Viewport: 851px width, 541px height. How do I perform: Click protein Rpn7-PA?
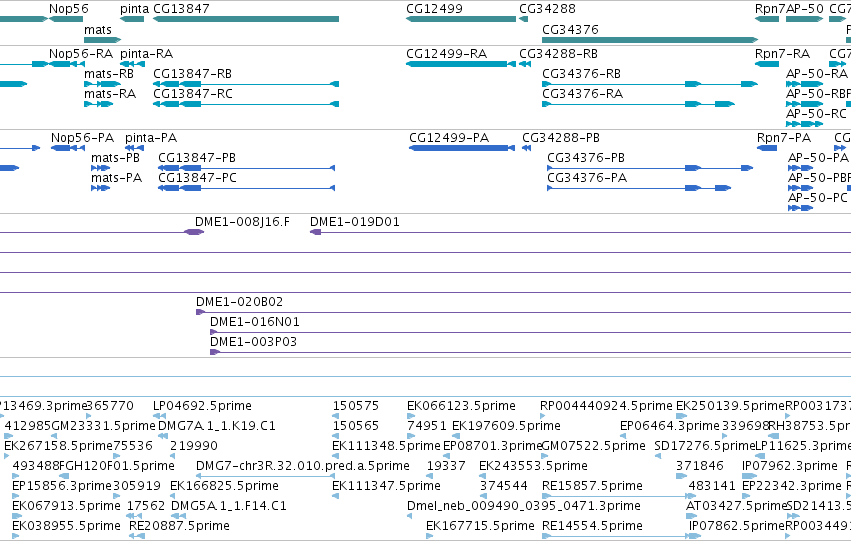point(784,138)
